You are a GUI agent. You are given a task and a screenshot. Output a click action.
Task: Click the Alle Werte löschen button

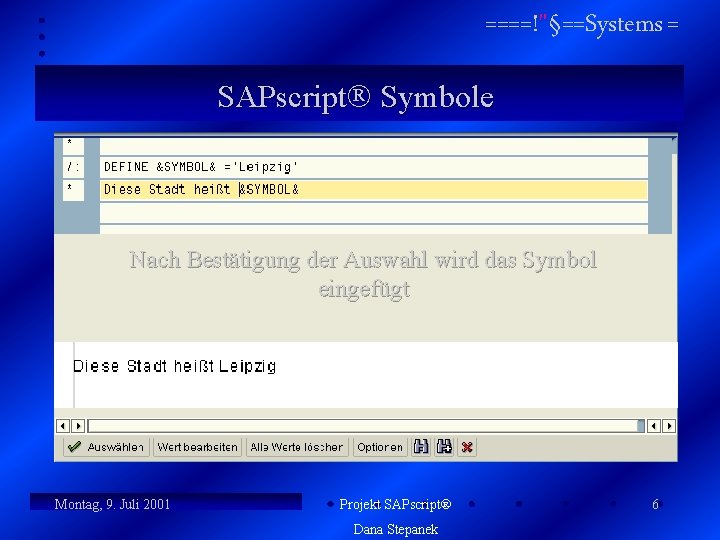[297, 447]
